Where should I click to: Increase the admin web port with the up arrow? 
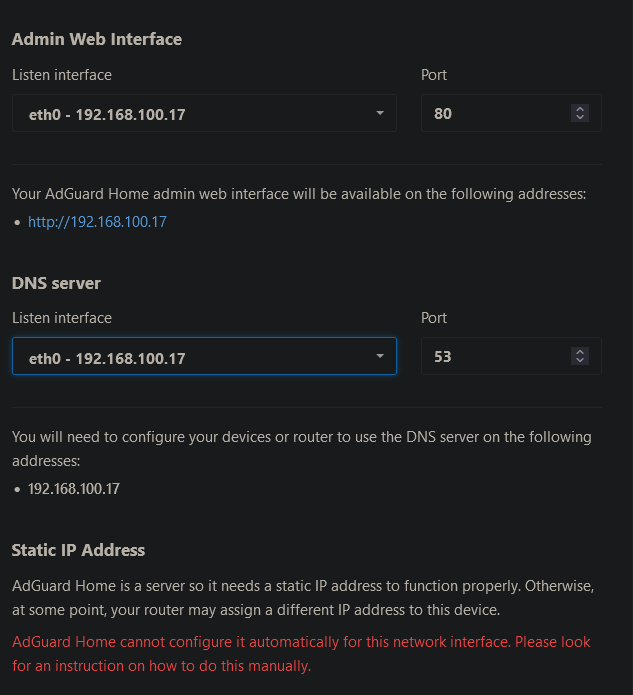click(x=580, y=109)
